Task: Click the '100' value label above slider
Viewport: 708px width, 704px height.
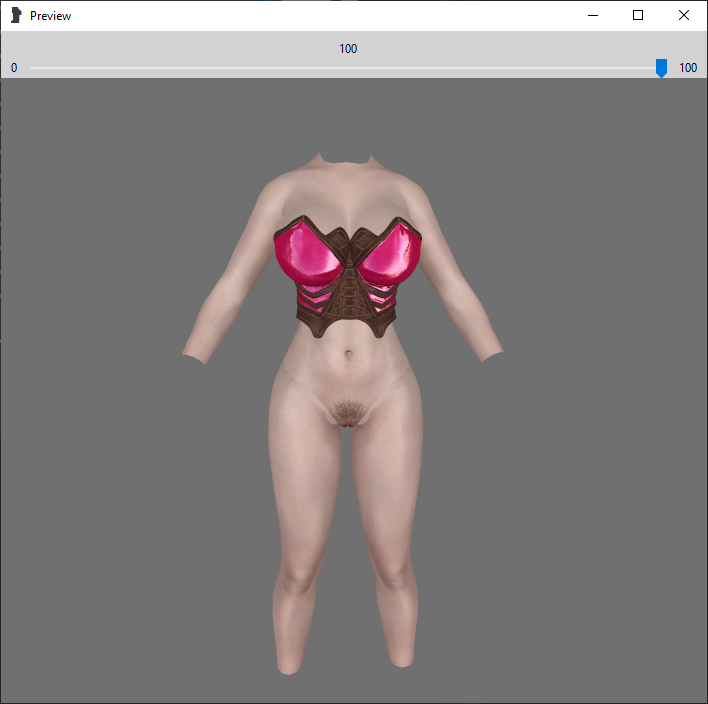Action: point(348,49)
